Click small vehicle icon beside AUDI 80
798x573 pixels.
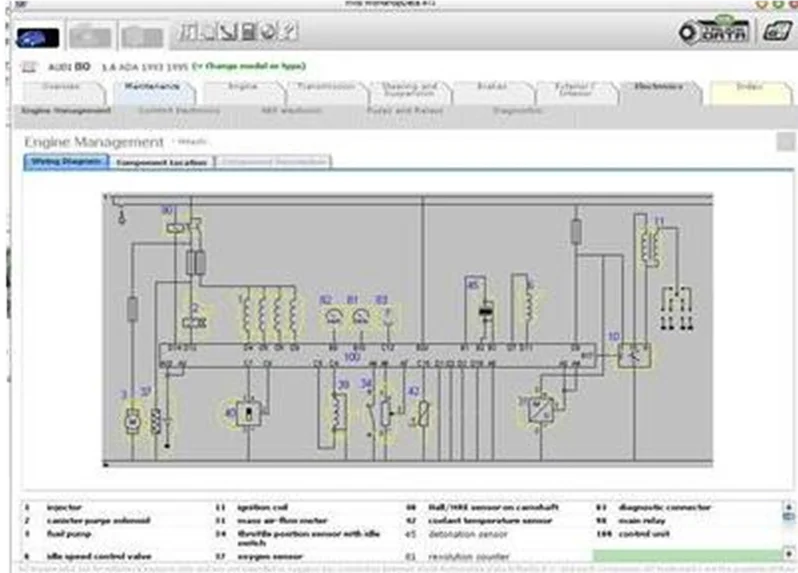pos(30,67)
